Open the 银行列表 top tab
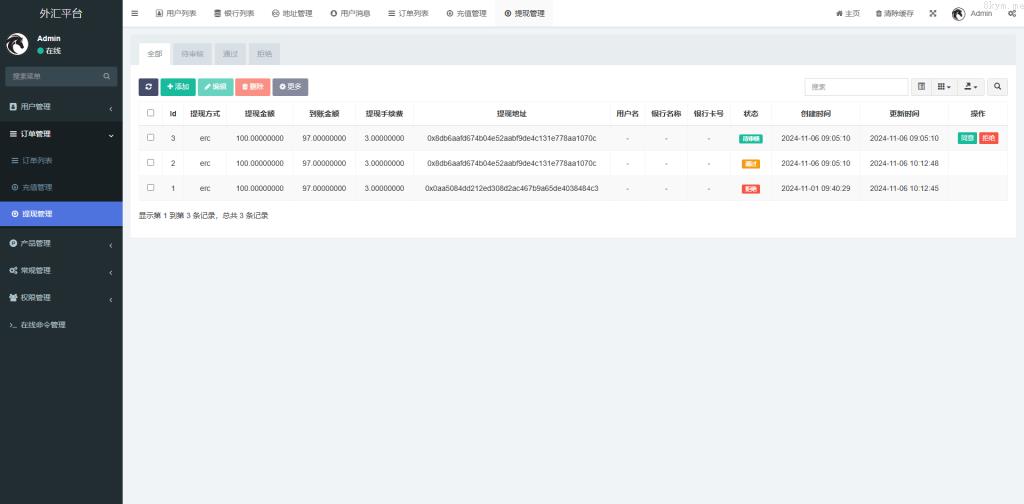 coord(234,13)
